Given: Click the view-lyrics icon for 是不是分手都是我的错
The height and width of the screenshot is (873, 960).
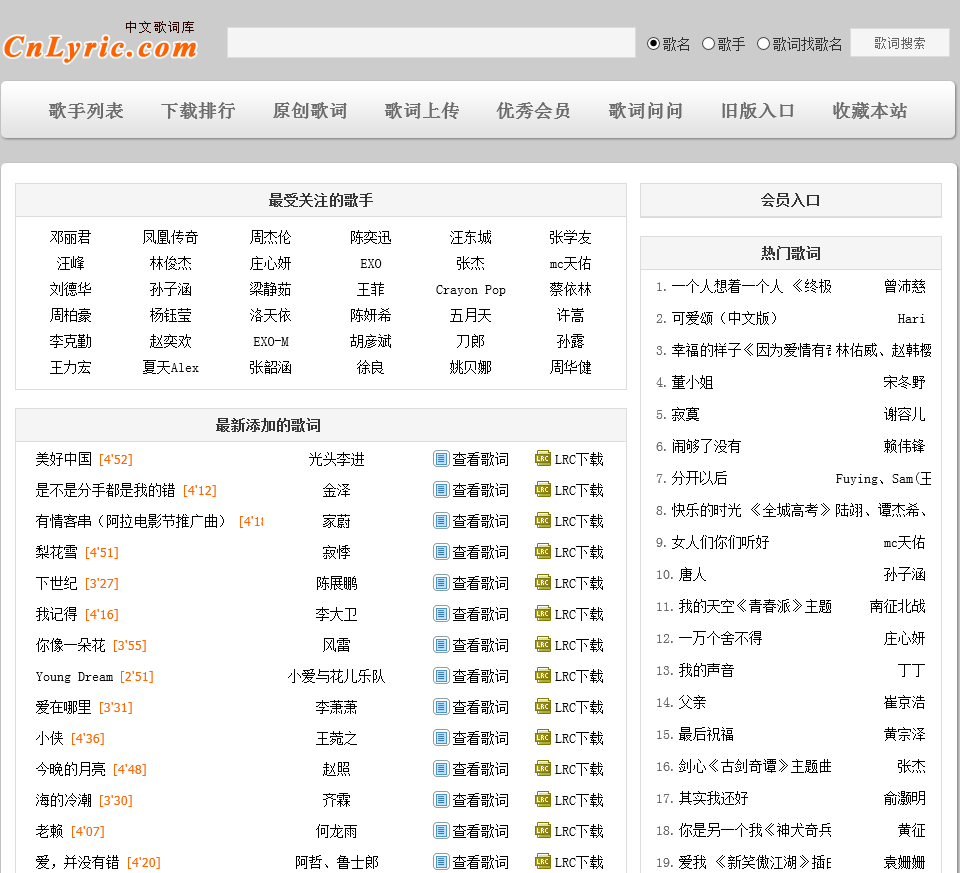Looking at the screenshot, I should click(x=441, y=490).
